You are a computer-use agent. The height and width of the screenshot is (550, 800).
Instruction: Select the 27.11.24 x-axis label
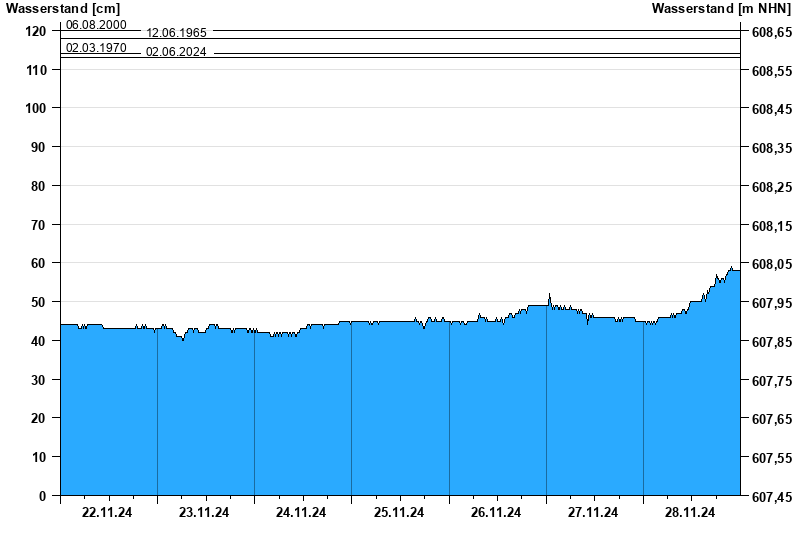click(593, 513)
